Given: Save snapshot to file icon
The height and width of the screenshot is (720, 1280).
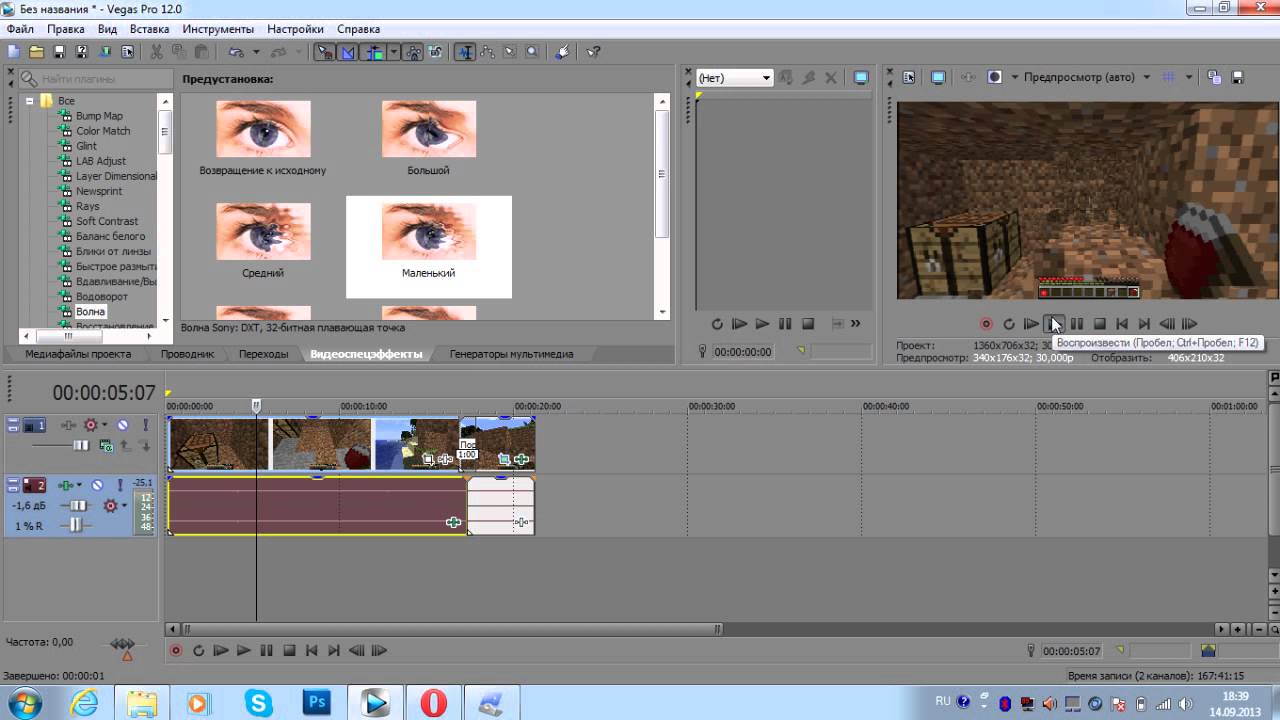Looking at the screenshot, I should (1238, 77).
